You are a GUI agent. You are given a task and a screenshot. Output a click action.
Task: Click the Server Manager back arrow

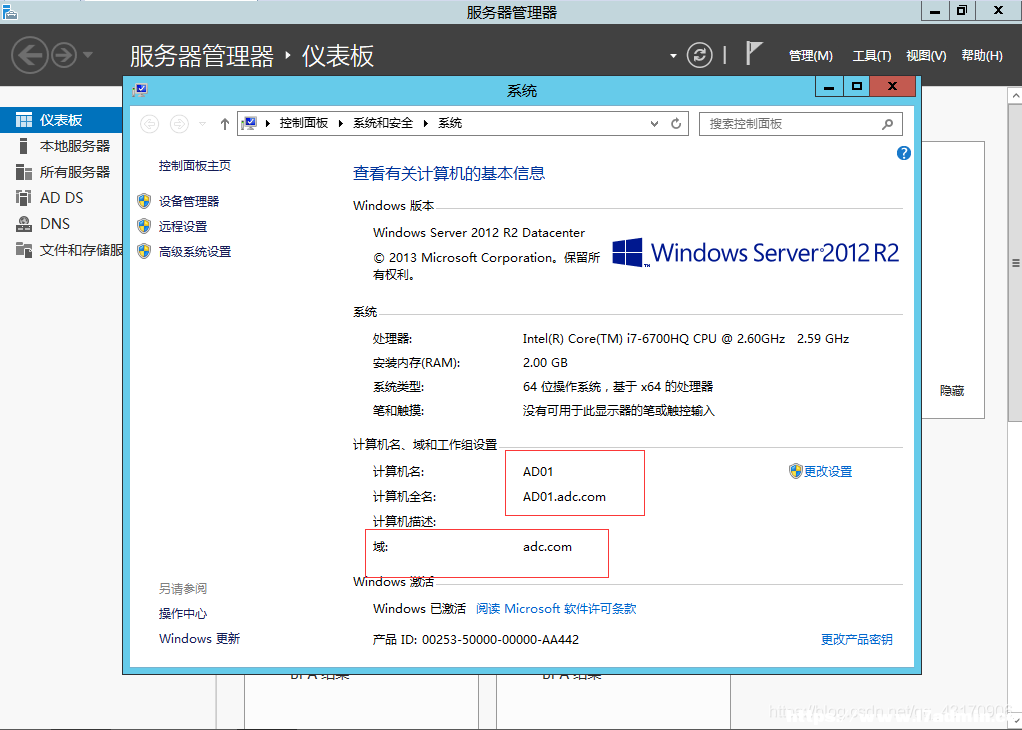(x=30, y=55)
